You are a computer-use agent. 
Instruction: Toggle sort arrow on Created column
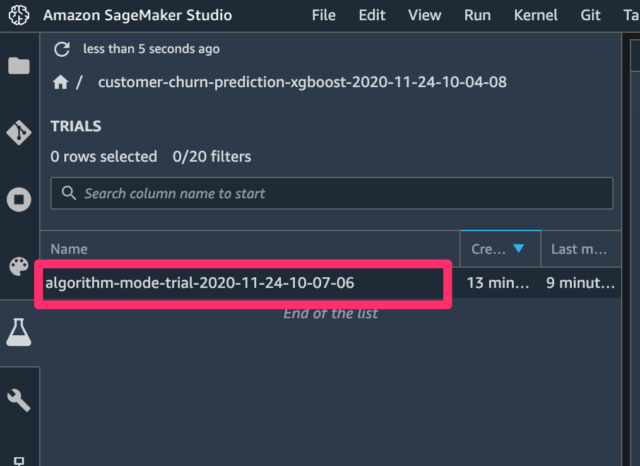pyautogui.click(x=518, y=249)
